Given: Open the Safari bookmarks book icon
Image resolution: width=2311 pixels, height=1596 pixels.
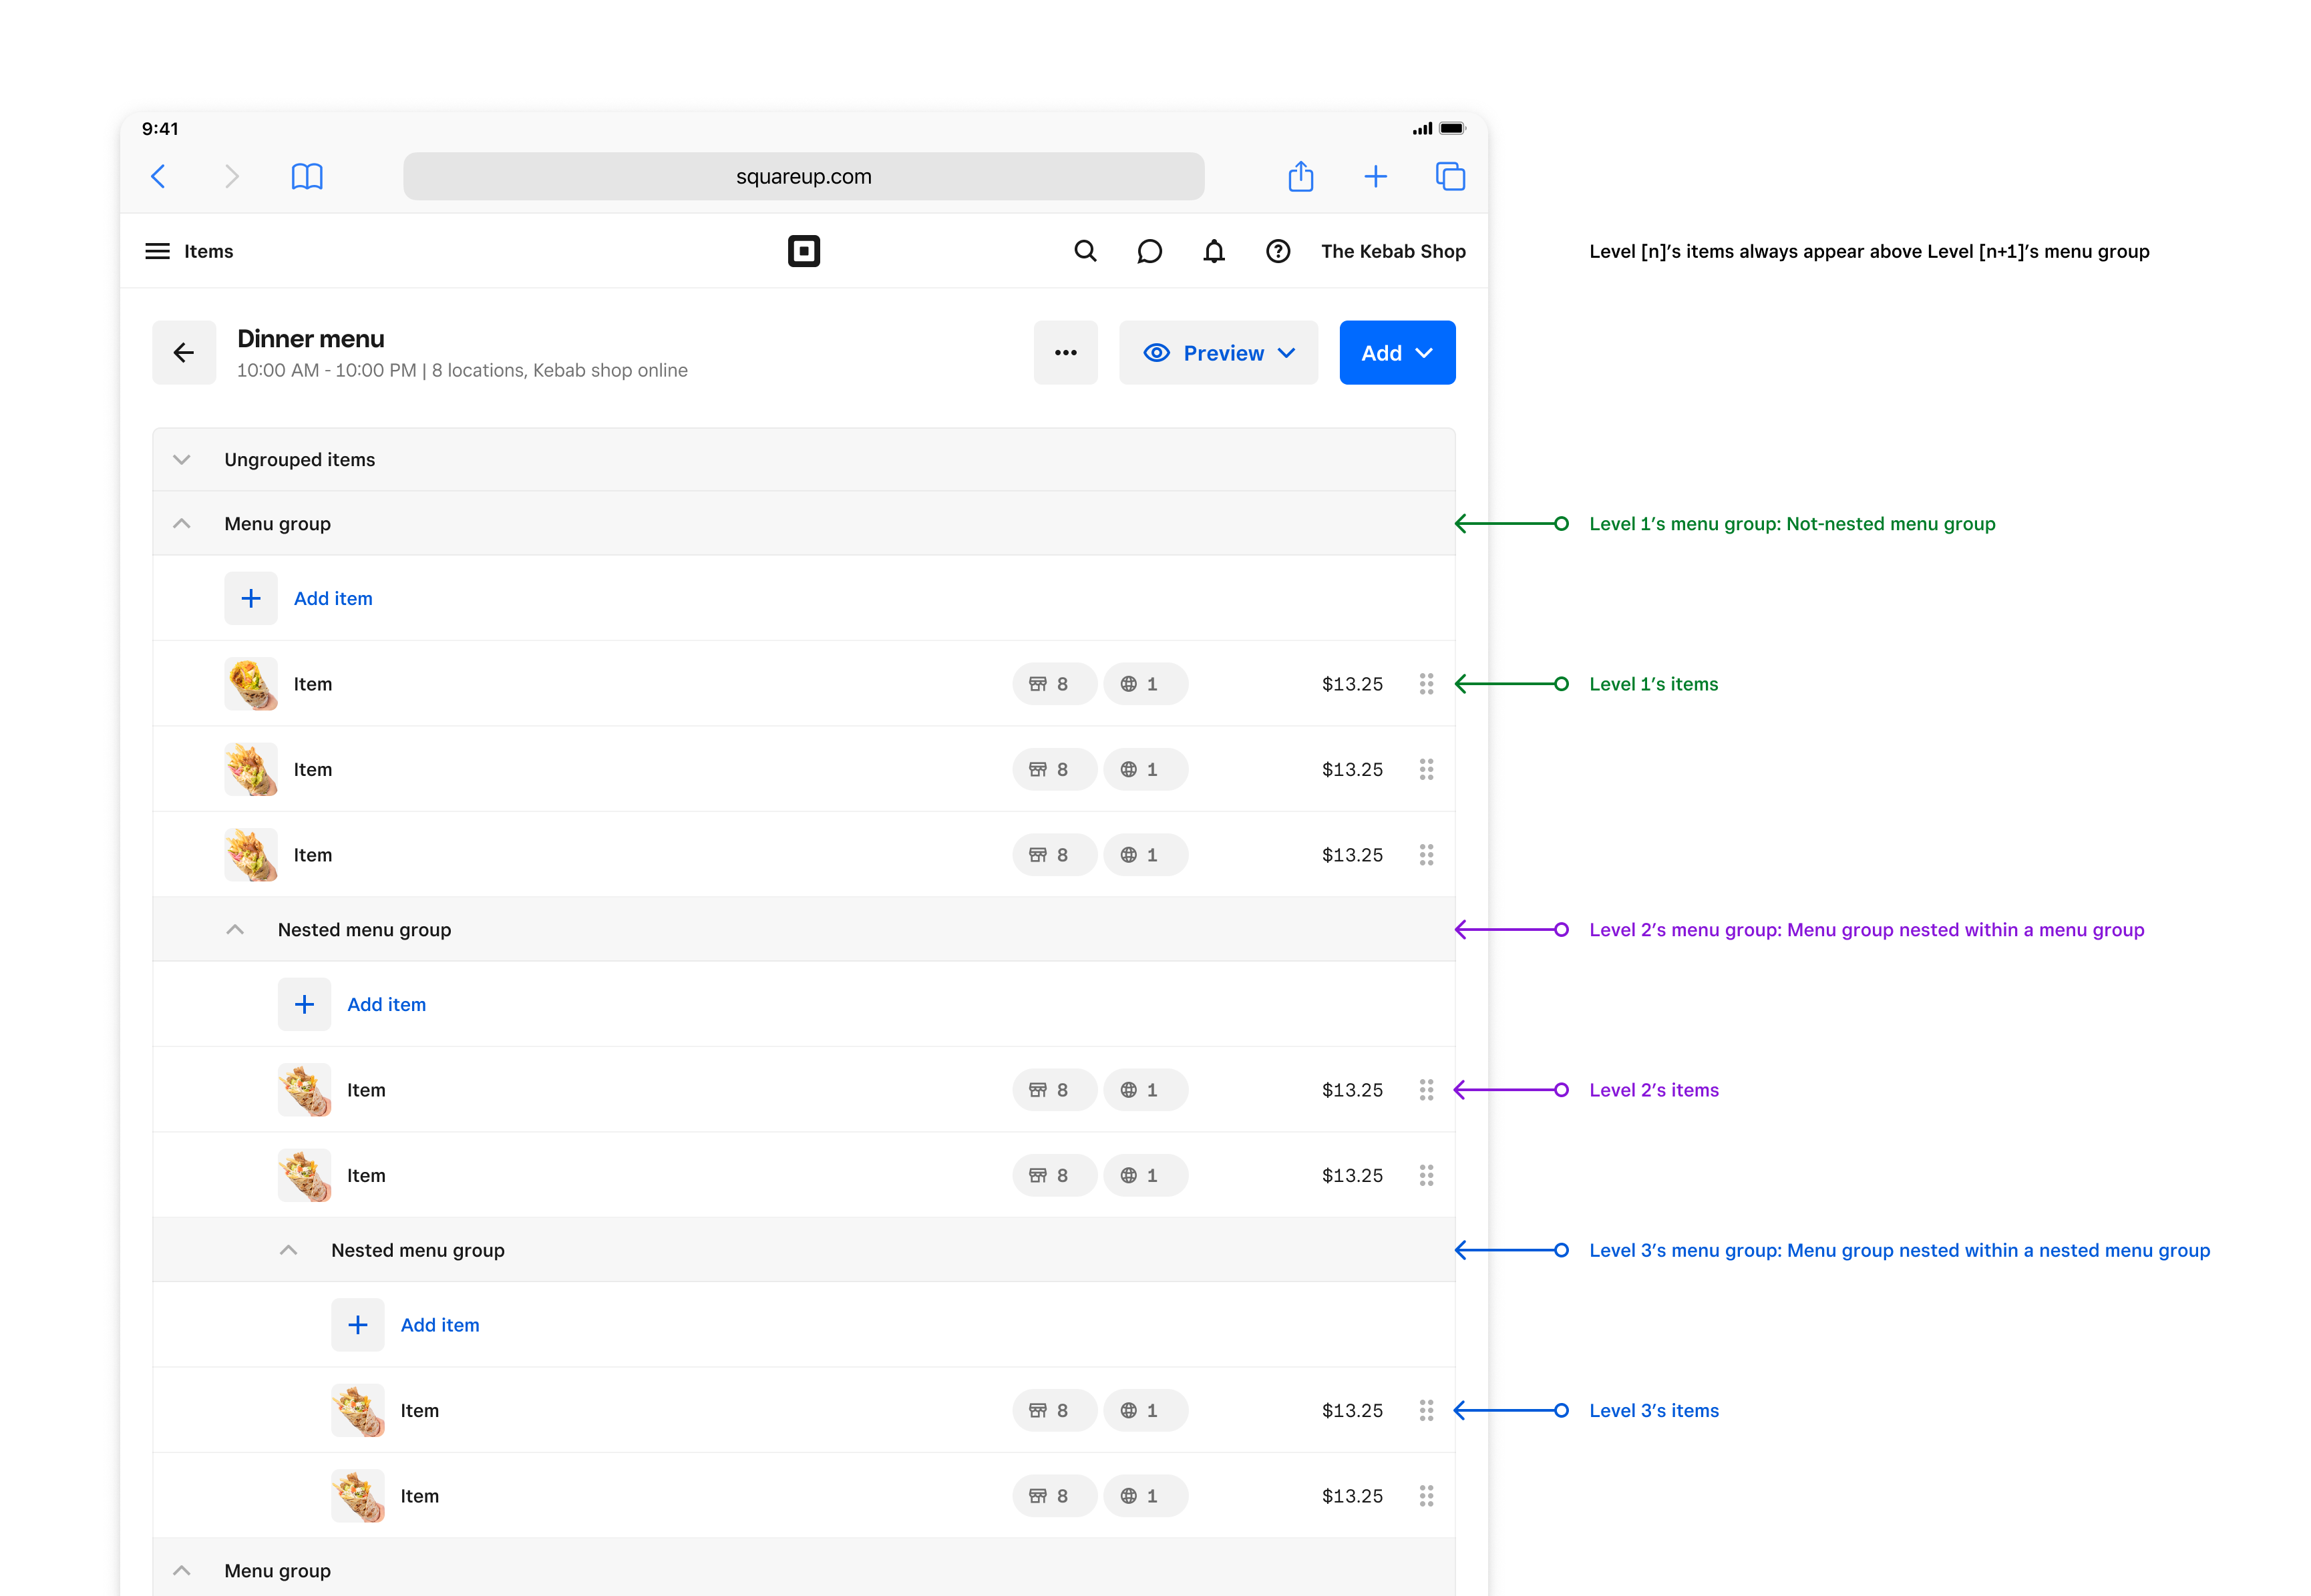Looking at the screenshot, I should 307,177.
